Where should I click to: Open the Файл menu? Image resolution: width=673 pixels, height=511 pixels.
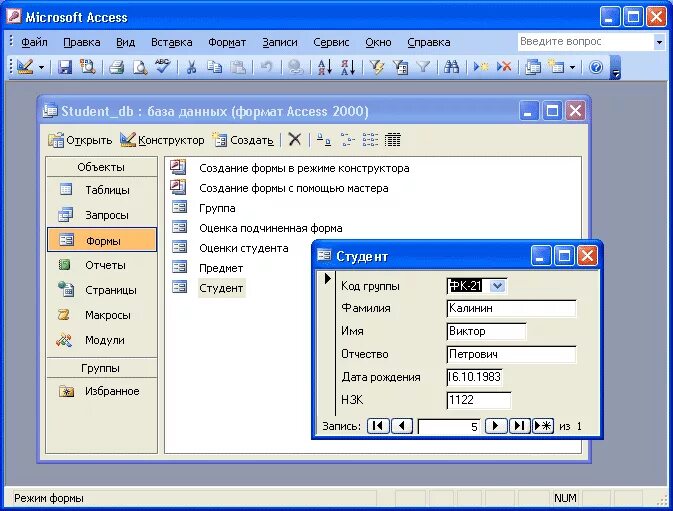pos(34,42)
